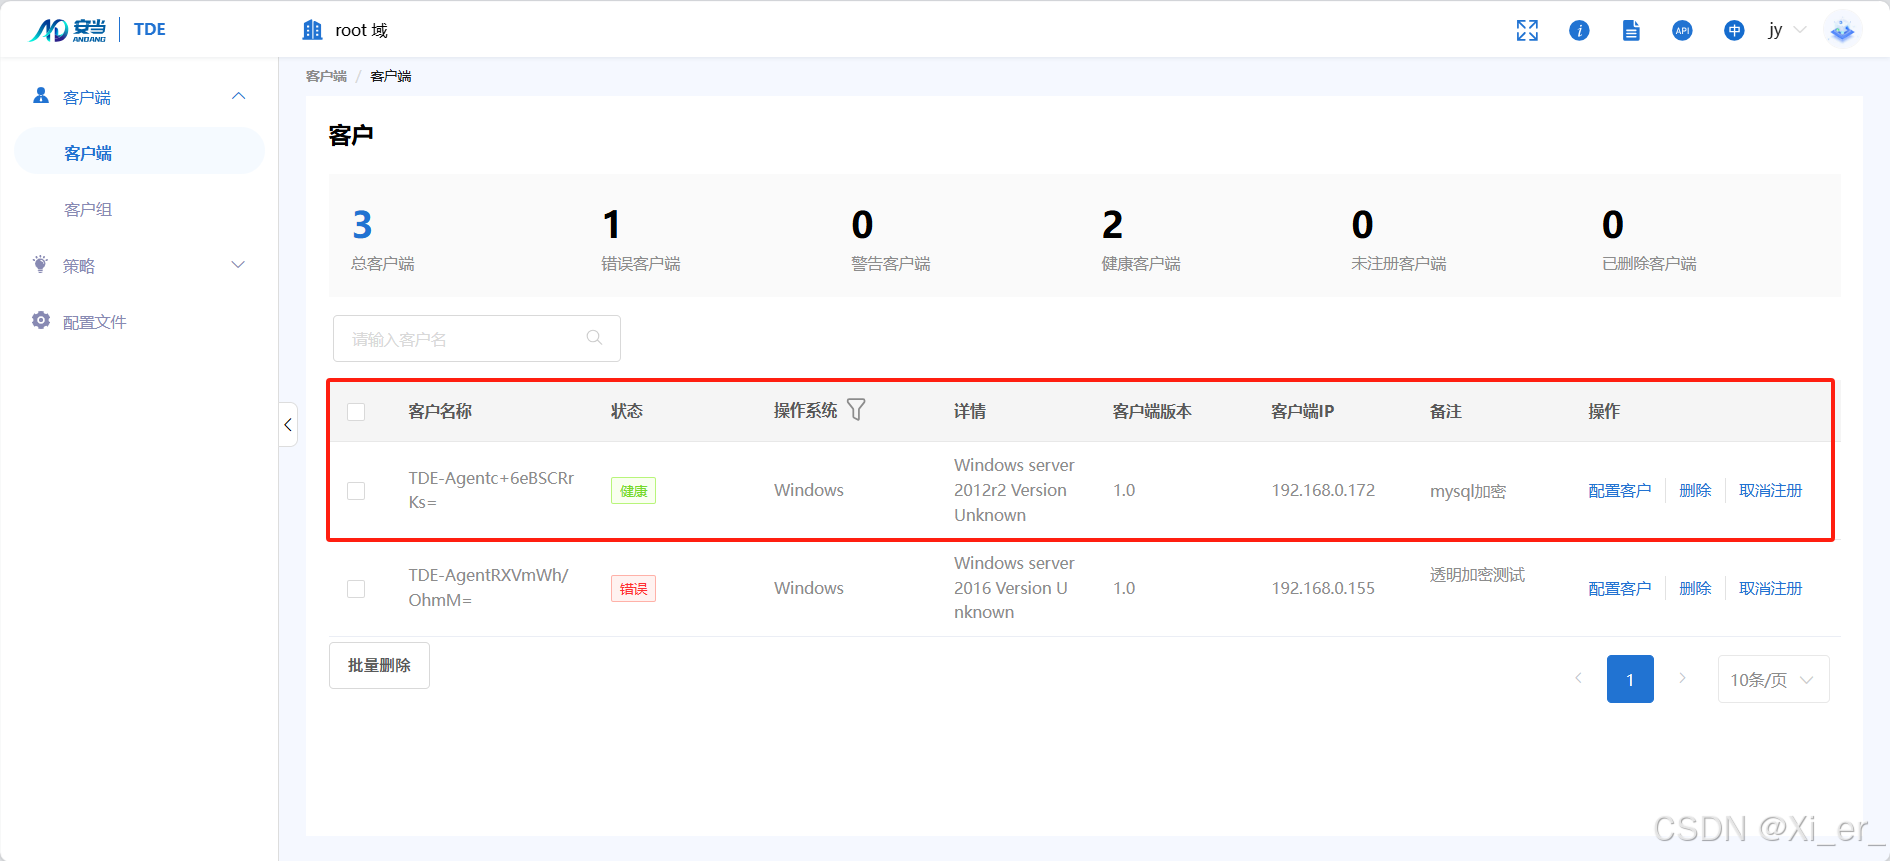The width and height of the screenshot is (1890, 861).
Task: Open the jy user dropdown
Action: coord(1786,31)
